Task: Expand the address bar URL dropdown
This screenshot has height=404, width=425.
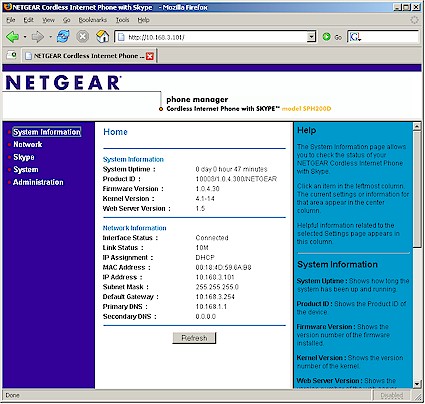Action: tap(311, 37)
